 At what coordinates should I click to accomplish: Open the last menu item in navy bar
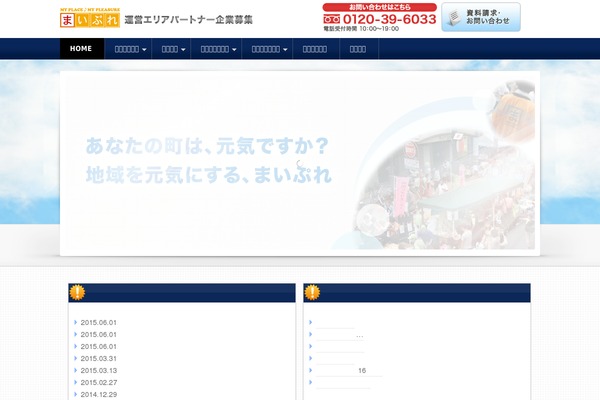[358, 49]
